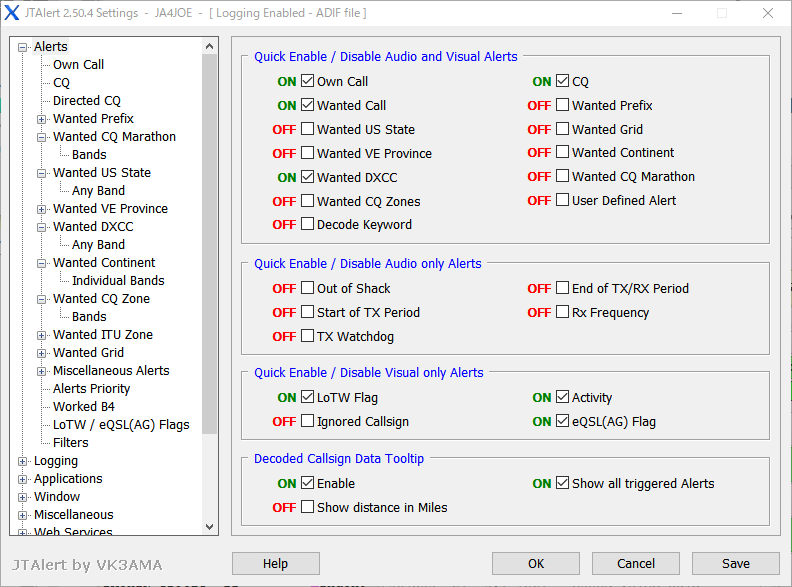This screenshot has height=587, width=792.
Task: Enable the User Defined Alert checkbox
Action: [x=562, y=200]
